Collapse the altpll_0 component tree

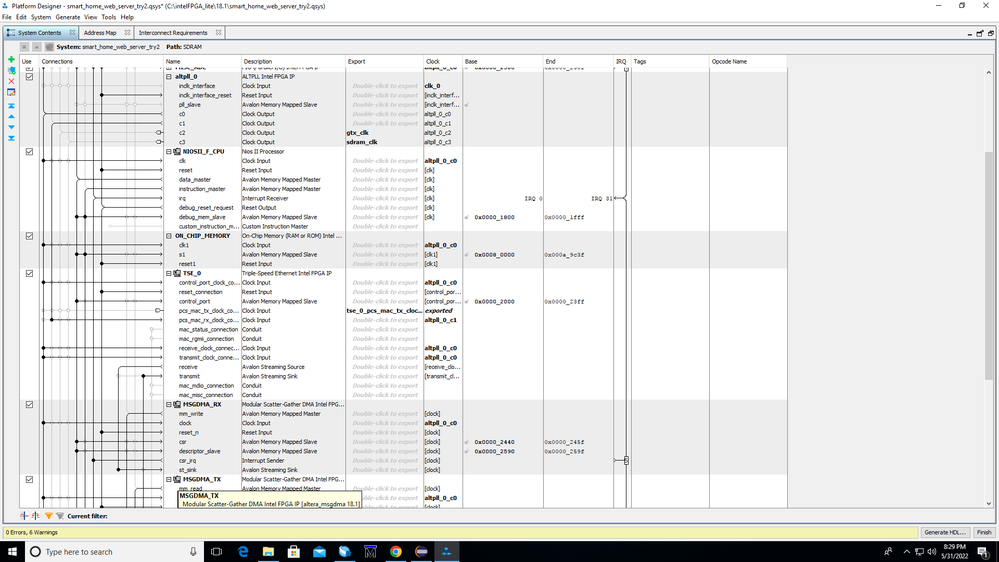point(169,76)
